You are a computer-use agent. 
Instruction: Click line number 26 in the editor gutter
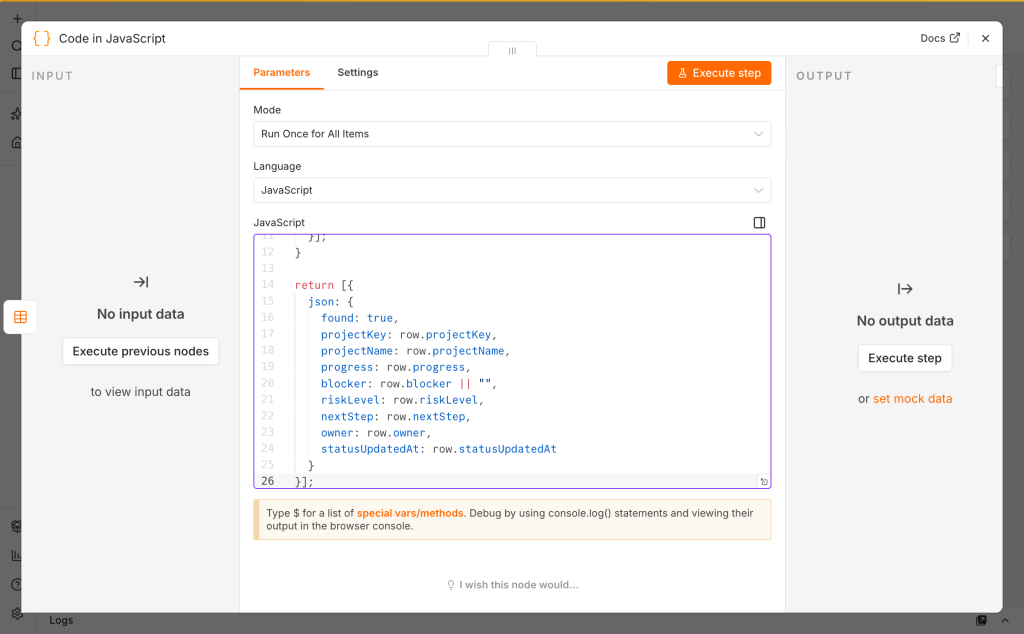268,481
